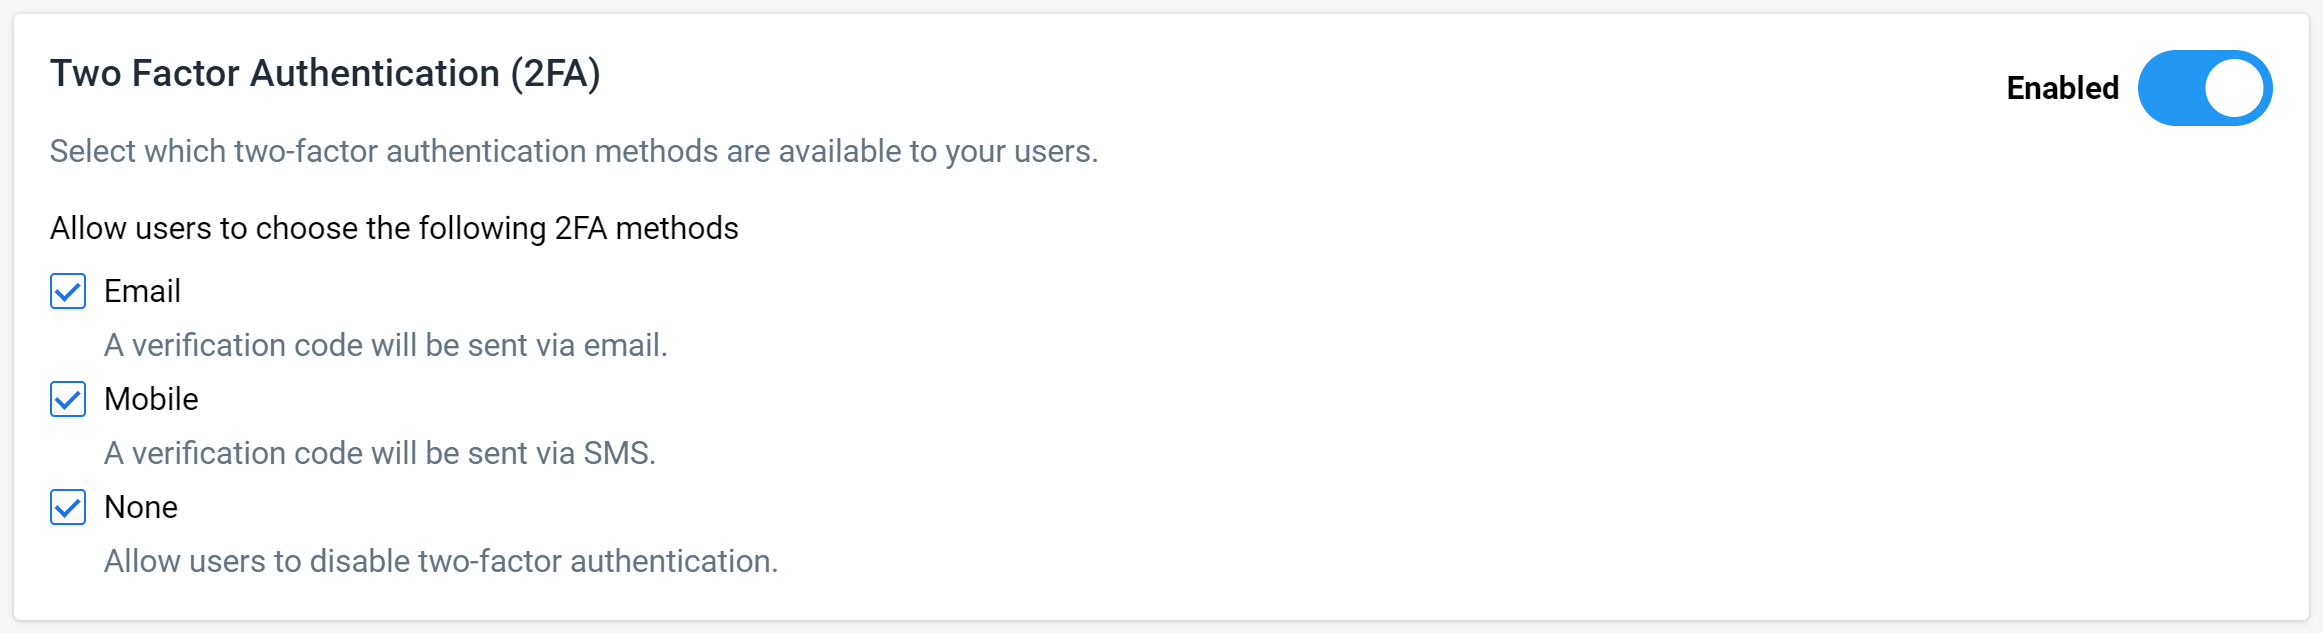Image resolution: width=2323 pixels, height=633 pixels.
Task: Uncheck the Mobile 2FA method checkbox
Action: coord(68,400)
